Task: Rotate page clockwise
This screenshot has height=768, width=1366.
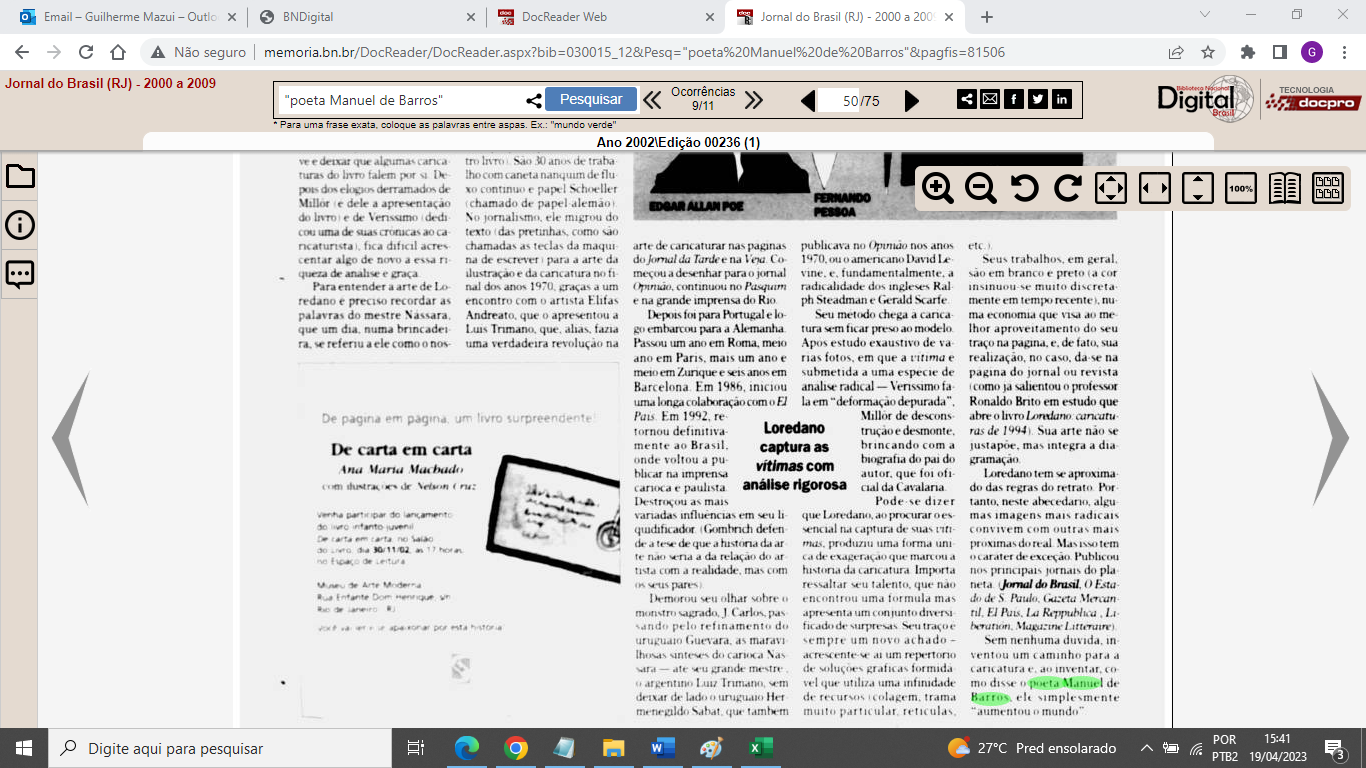Action: 1068,188
